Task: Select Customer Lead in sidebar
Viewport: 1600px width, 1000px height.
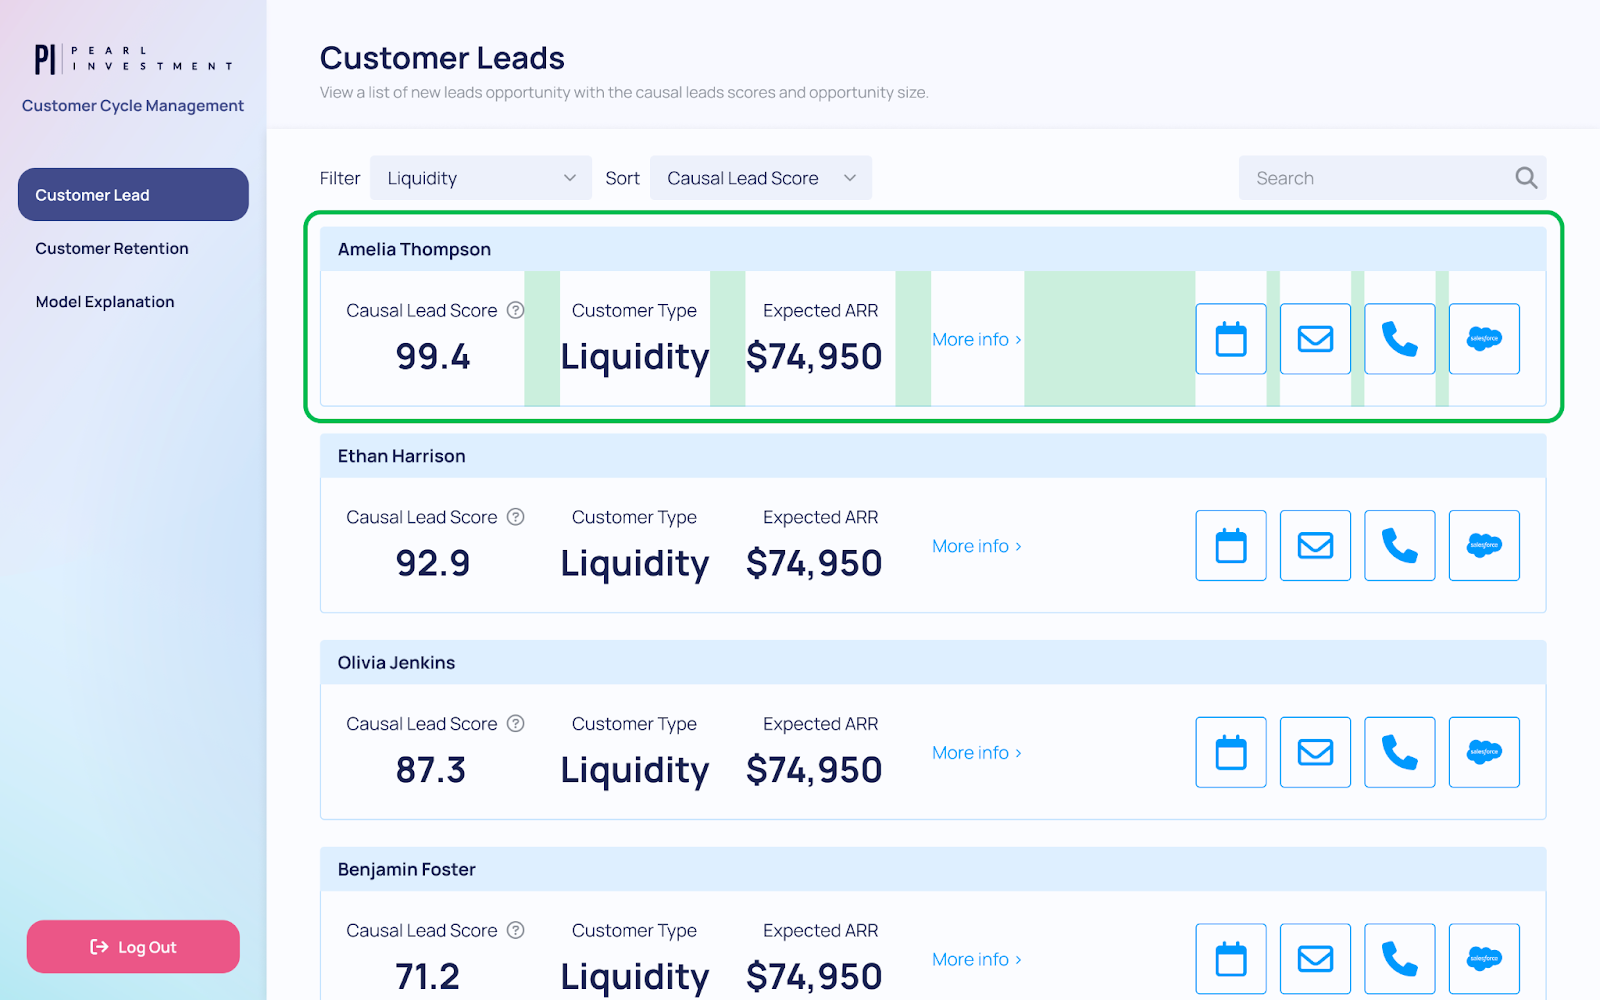Action: coord(133,195)
